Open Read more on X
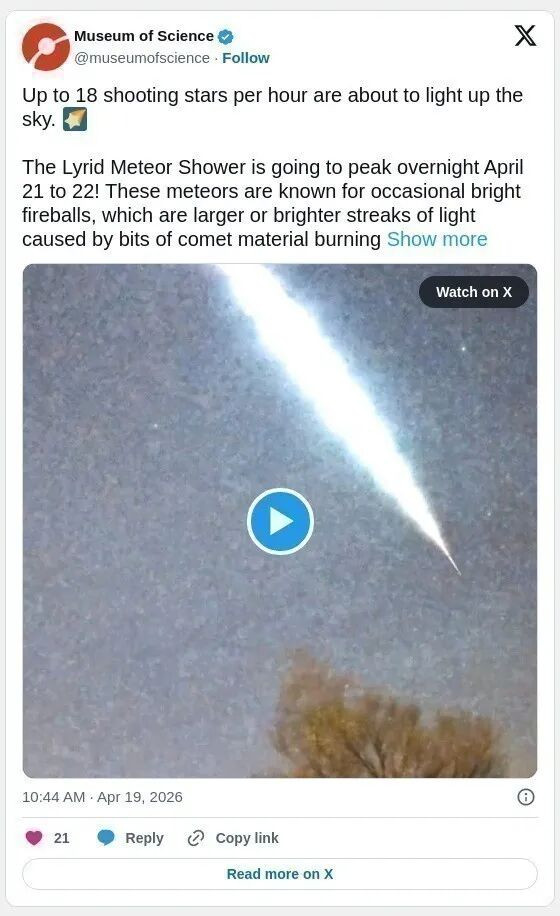 click(x=280, y=874)
